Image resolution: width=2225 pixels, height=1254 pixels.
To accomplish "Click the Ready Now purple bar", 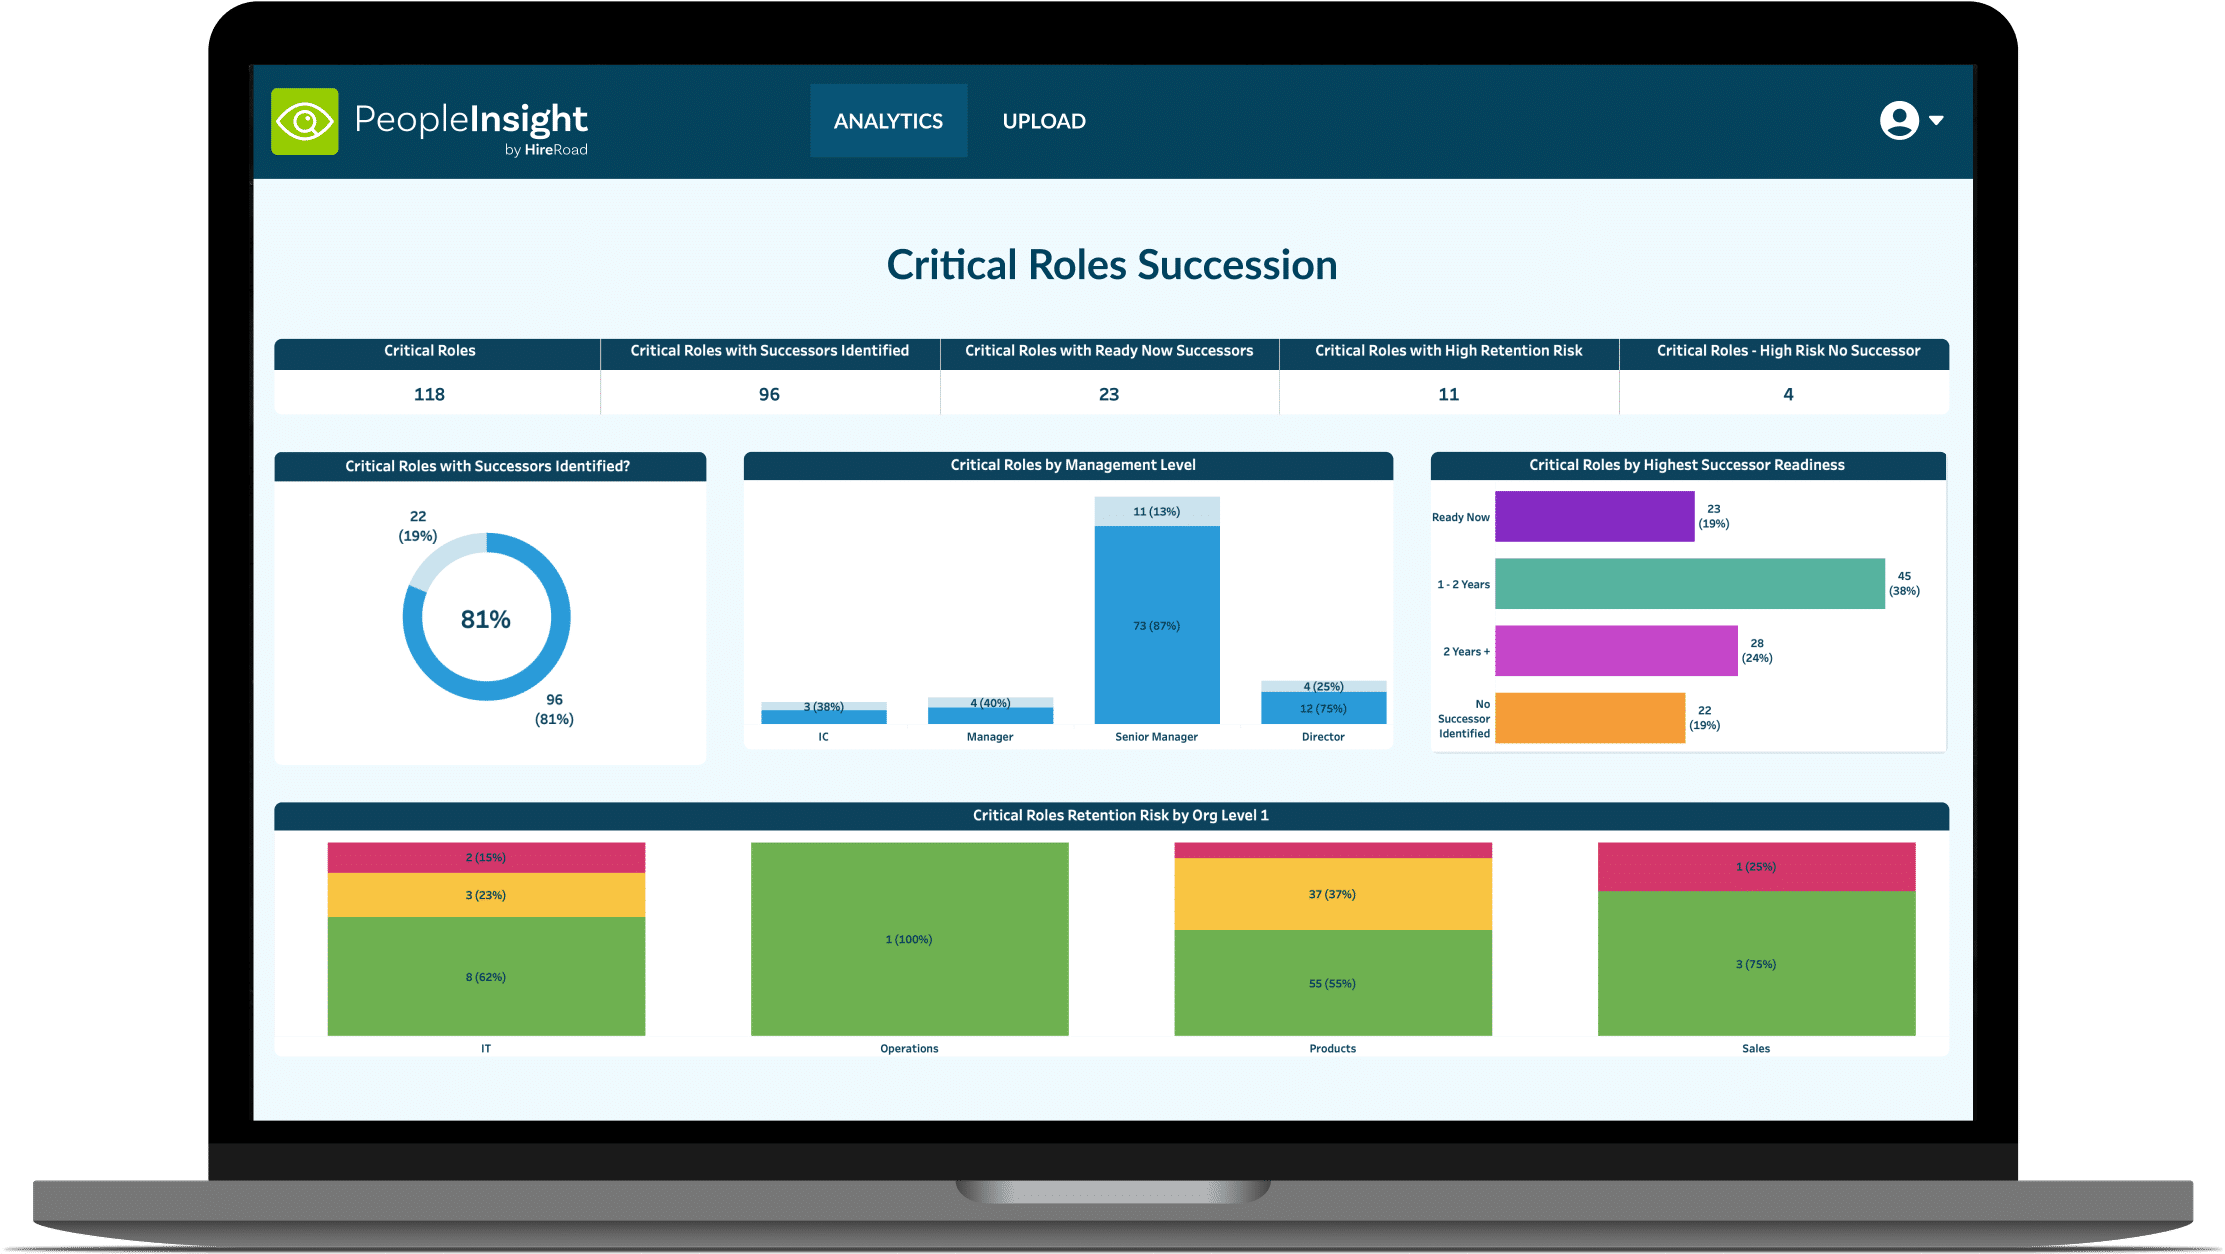I will [1594, 517].
